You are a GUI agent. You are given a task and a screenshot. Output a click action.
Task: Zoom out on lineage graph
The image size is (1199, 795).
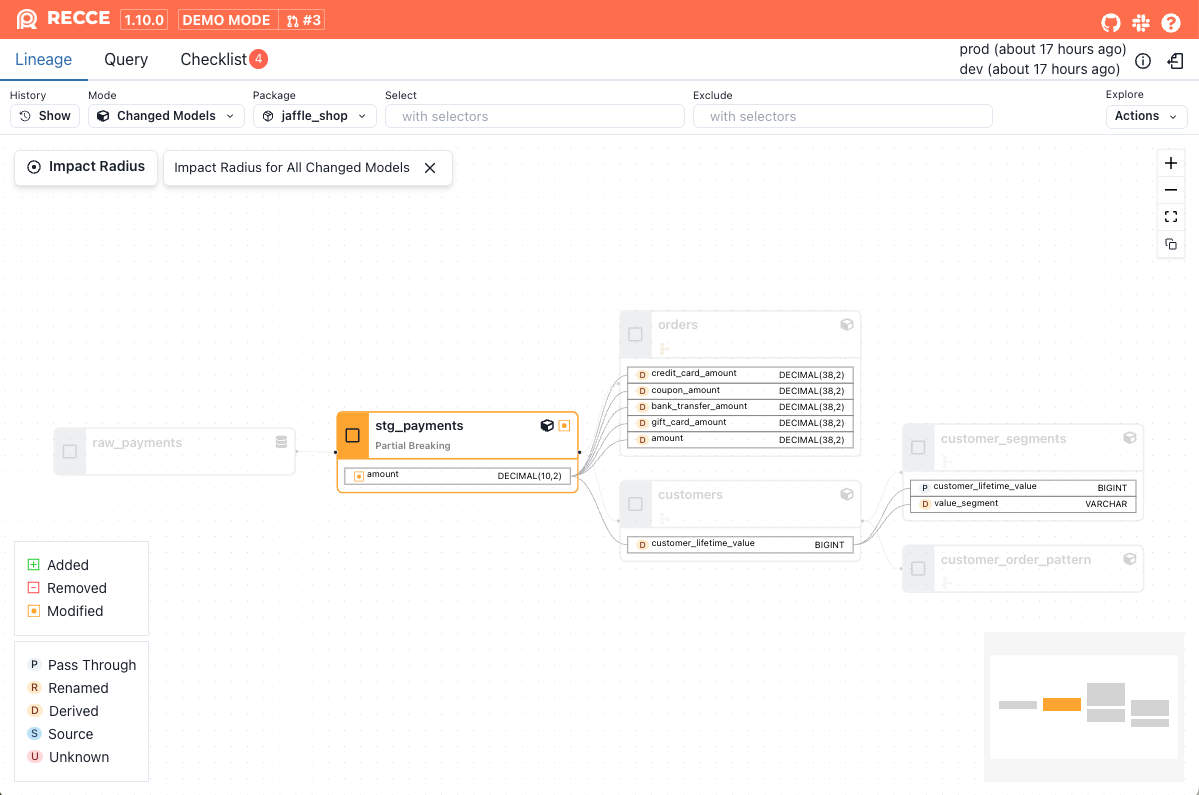pyautogui.click(x=1171, y=190)
